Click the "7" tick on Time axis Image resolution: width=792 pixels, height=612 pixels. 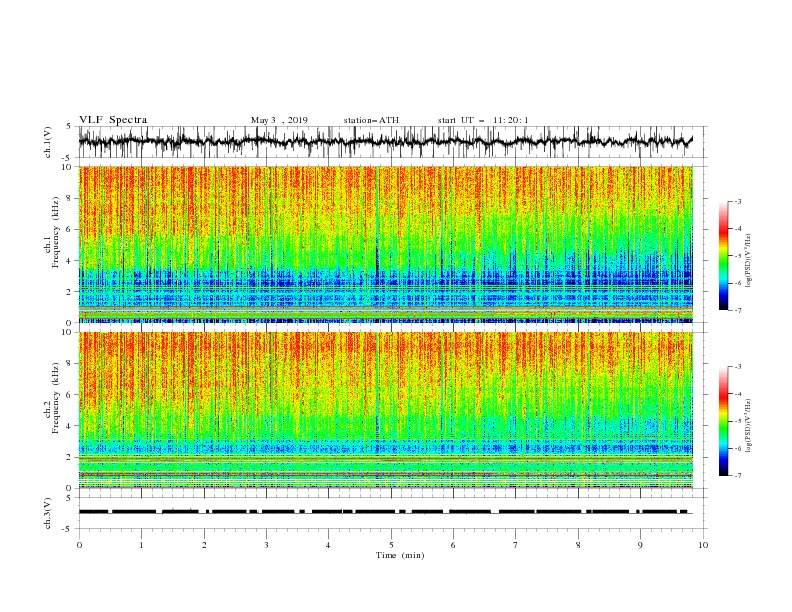pos(516,545)
